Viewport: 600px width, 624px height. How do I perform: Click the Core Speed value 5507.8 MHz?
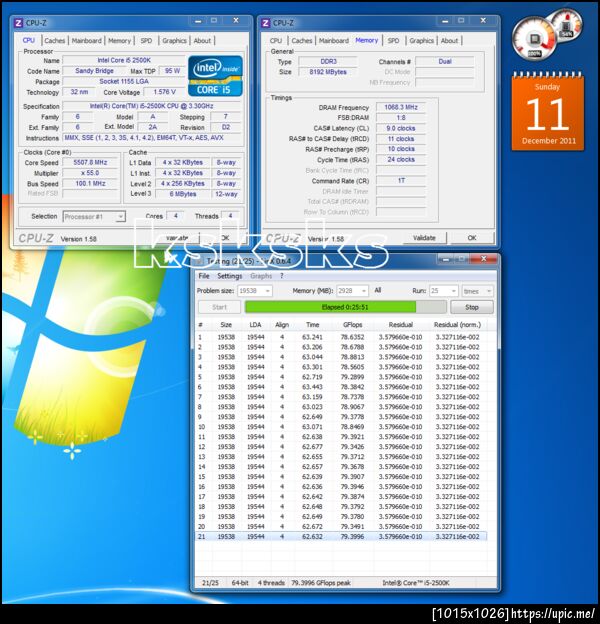[90, 162]
